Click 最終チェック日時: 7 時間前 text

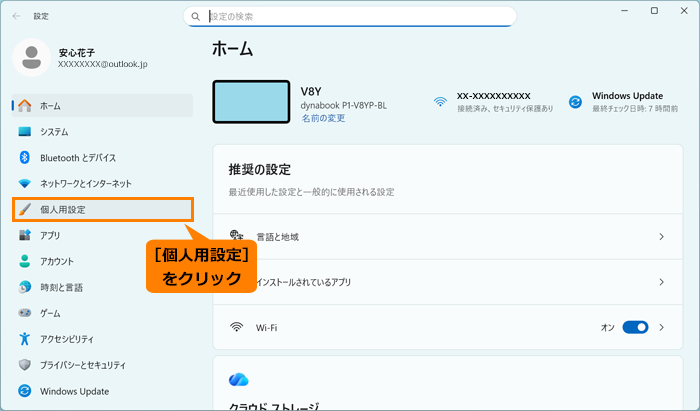(635, 108)
